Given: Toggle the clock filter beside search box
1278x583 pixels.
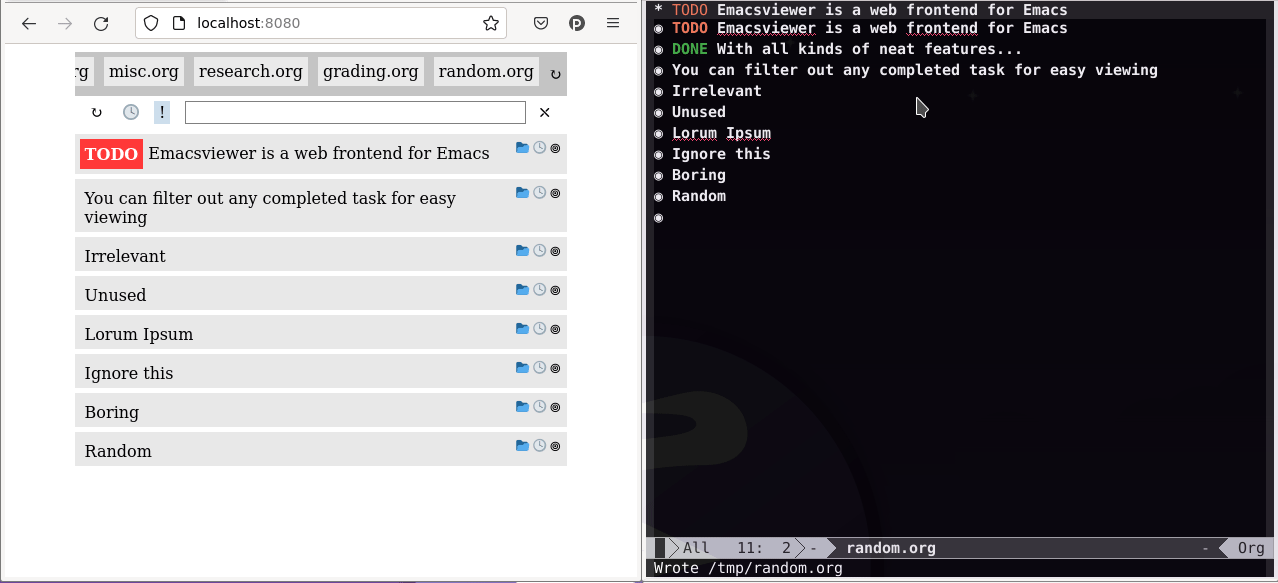Looking at the screenshot, I should tap(131, 112).
